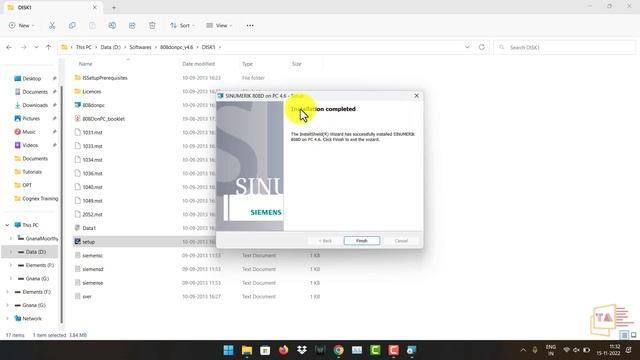Open Pictures in Quick access

(31, 118)
